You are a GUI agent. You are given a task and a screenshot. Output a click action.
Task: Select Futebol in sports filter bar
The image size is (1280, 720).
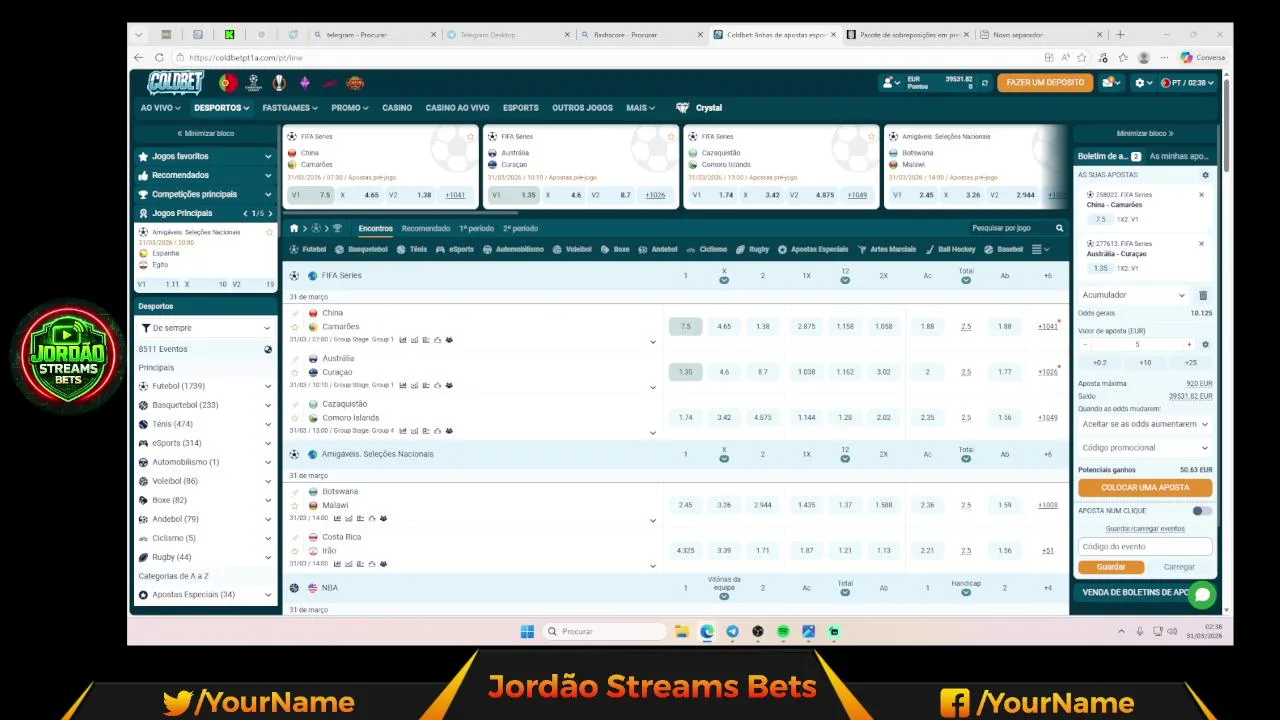pos(308,249)
